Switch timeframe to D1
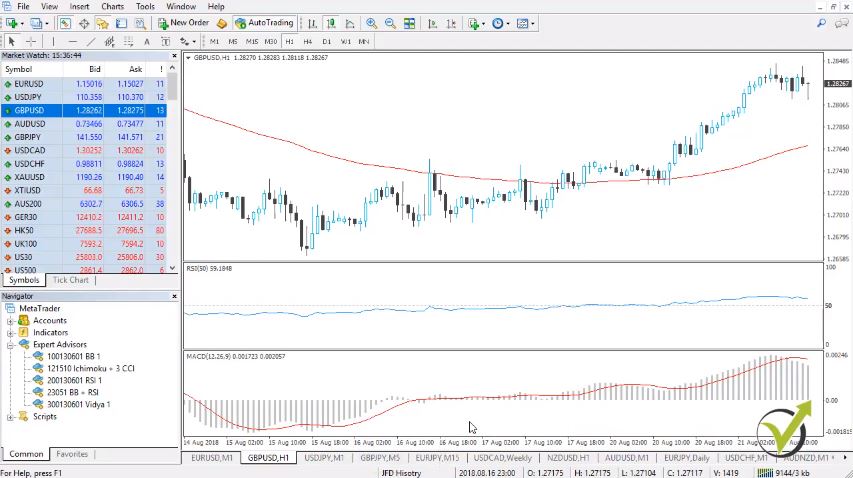Viewport: 853px width, 478px height. (x=326, y=41)
